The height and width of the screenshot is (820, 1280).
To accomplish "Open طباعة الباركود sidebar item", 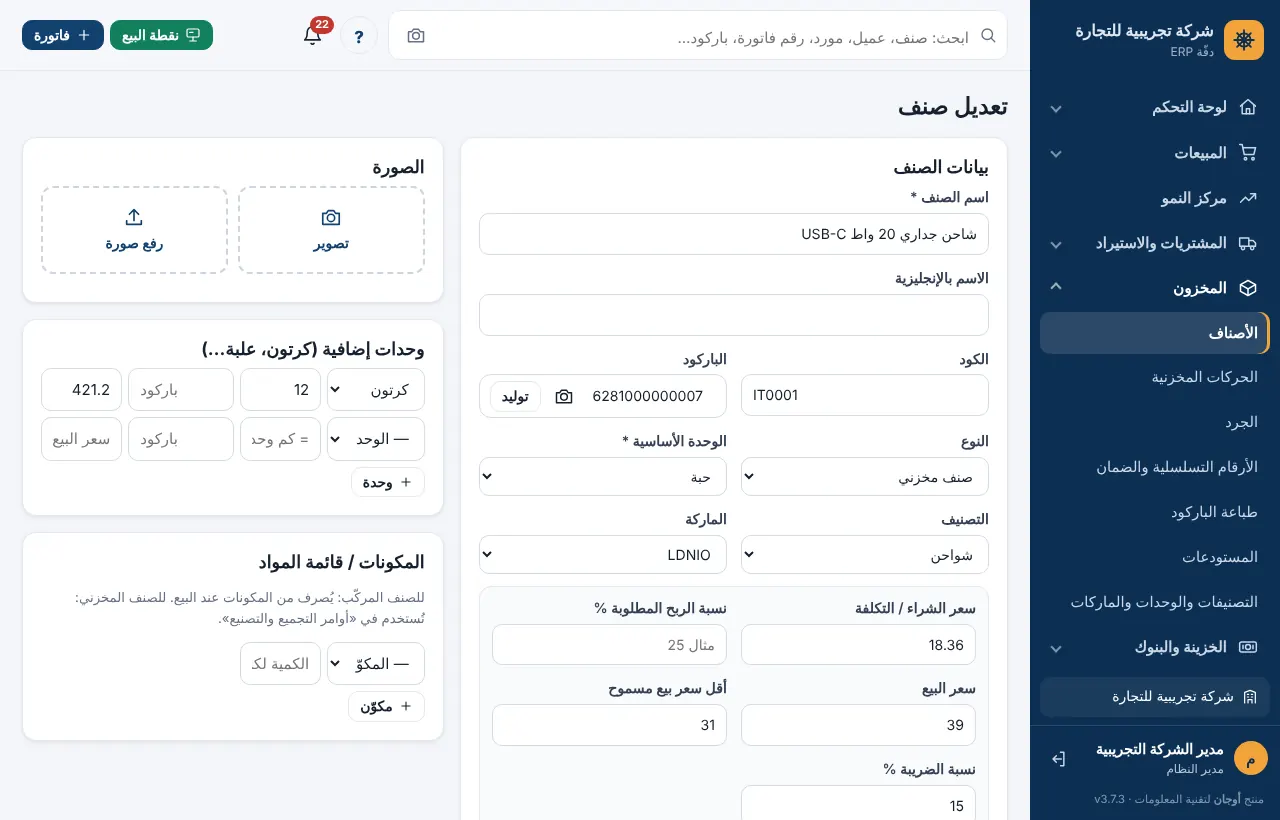I will click(x=1155, y=512).
